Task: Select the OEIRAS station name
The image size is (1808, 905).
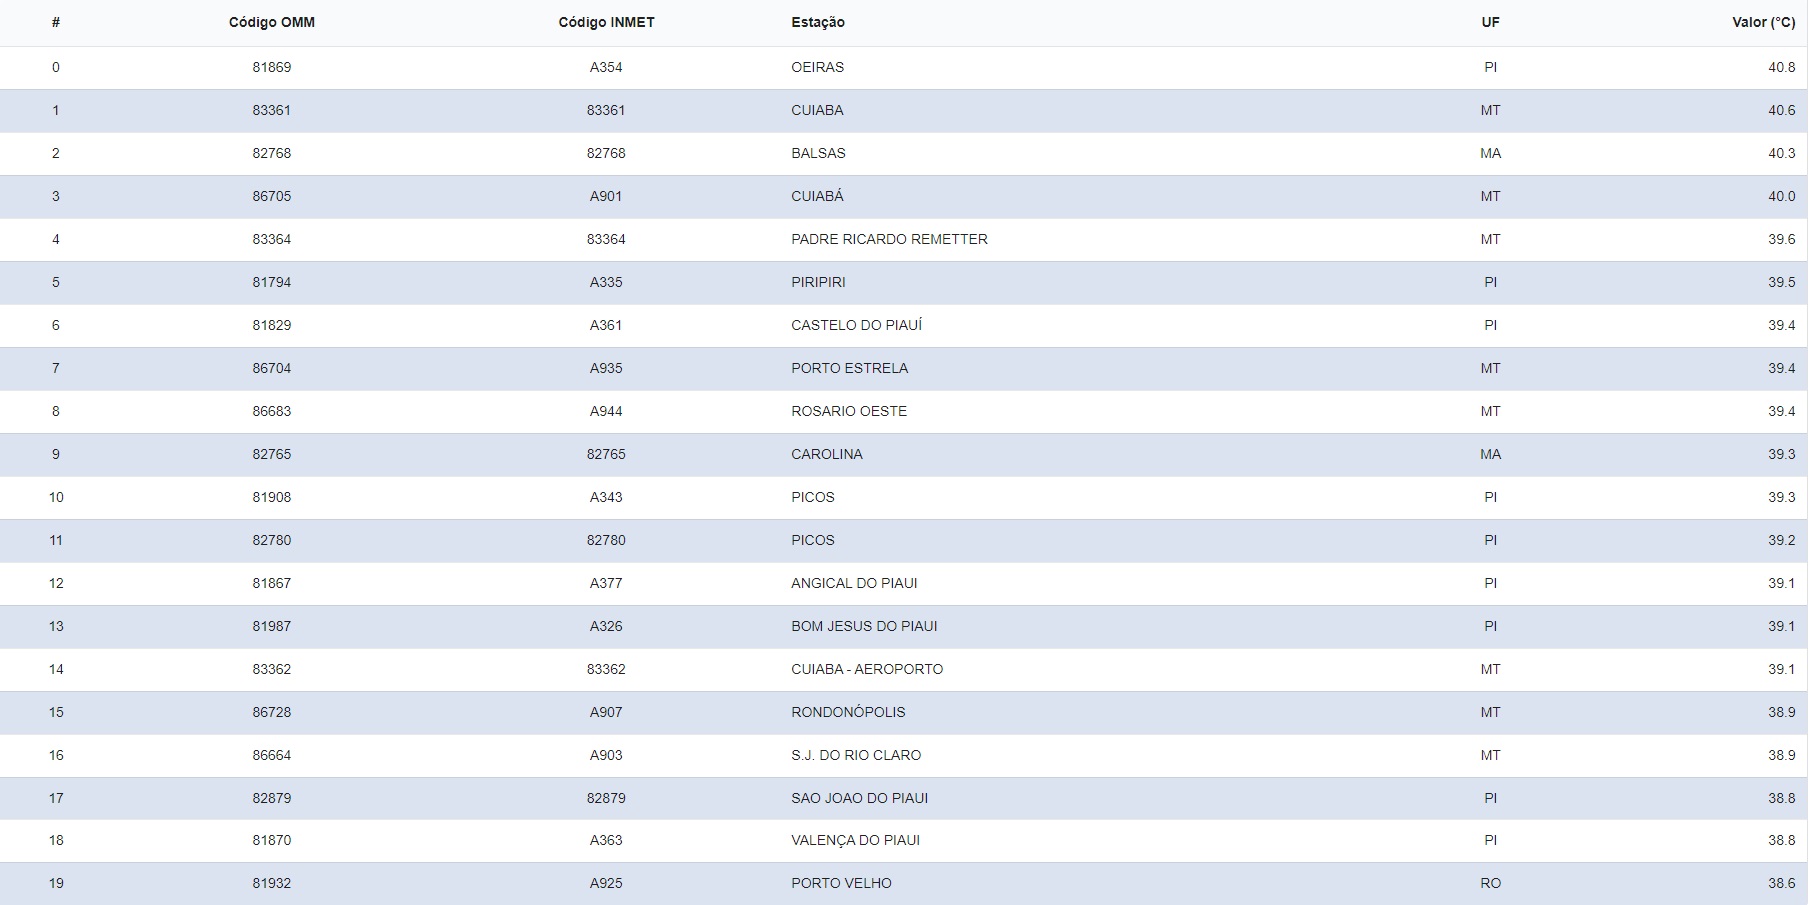Action: pyautogui.click(x=817, y=67)
